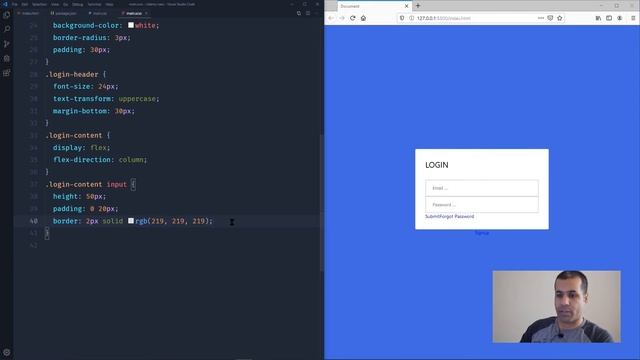Reload the page in Firefox
The image size is (640, 360).
353,18
